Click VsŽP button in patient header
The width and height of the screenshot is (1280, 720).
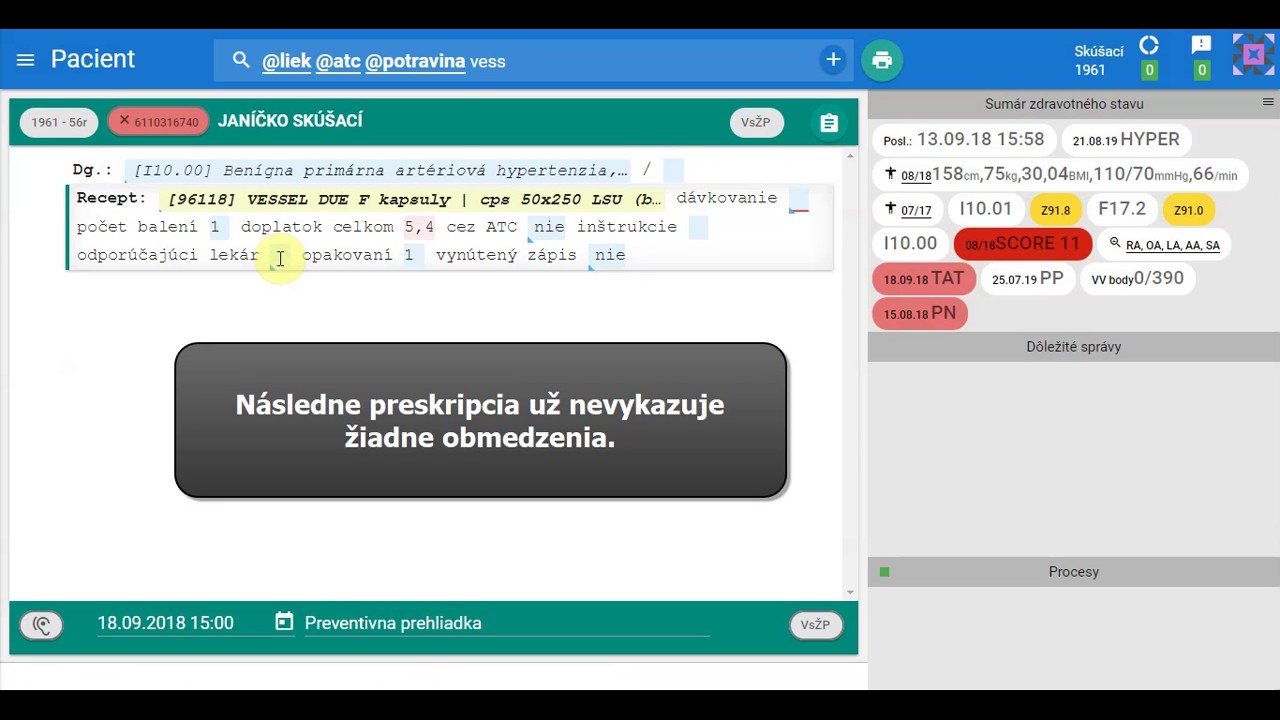(x=756, y=122)
